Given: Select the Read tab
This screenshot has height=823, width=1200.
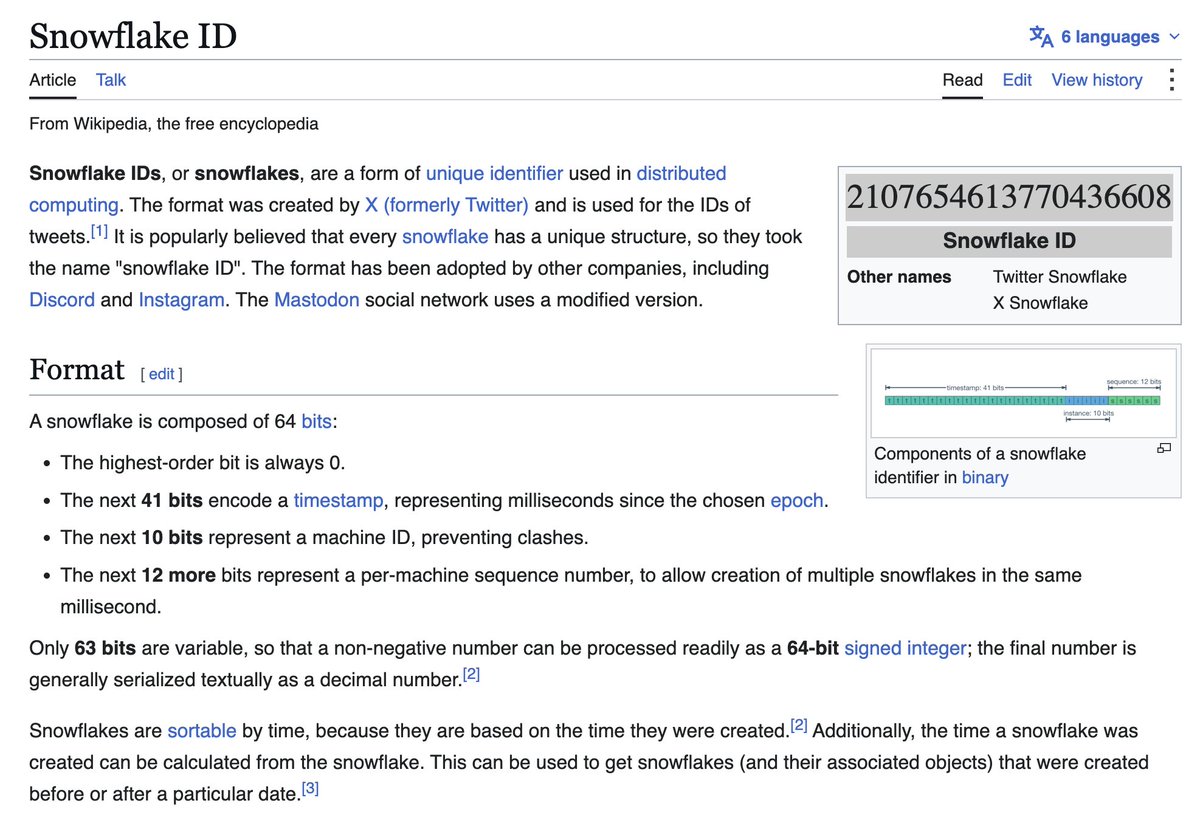Looking at the screenshot, I should 963,80.
